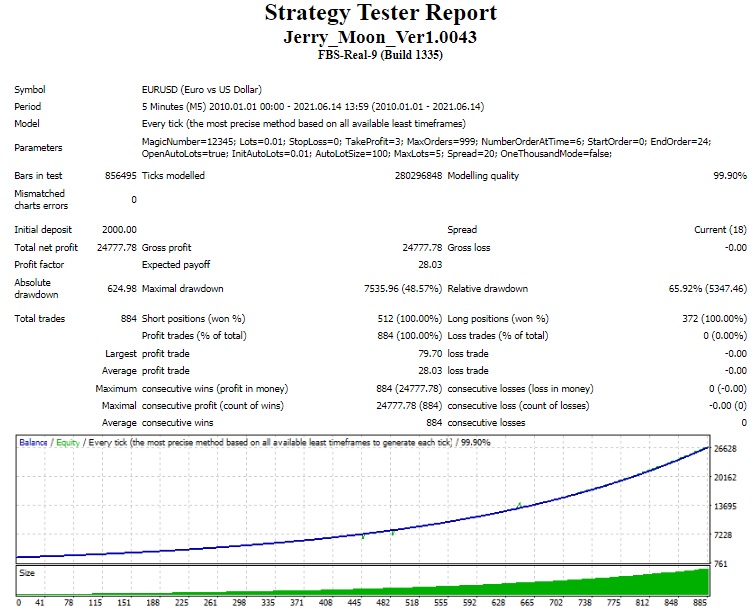Screen dimensions: 755x613
Task: Click the 885 tick on the x-axis
Action: (700, 602)
